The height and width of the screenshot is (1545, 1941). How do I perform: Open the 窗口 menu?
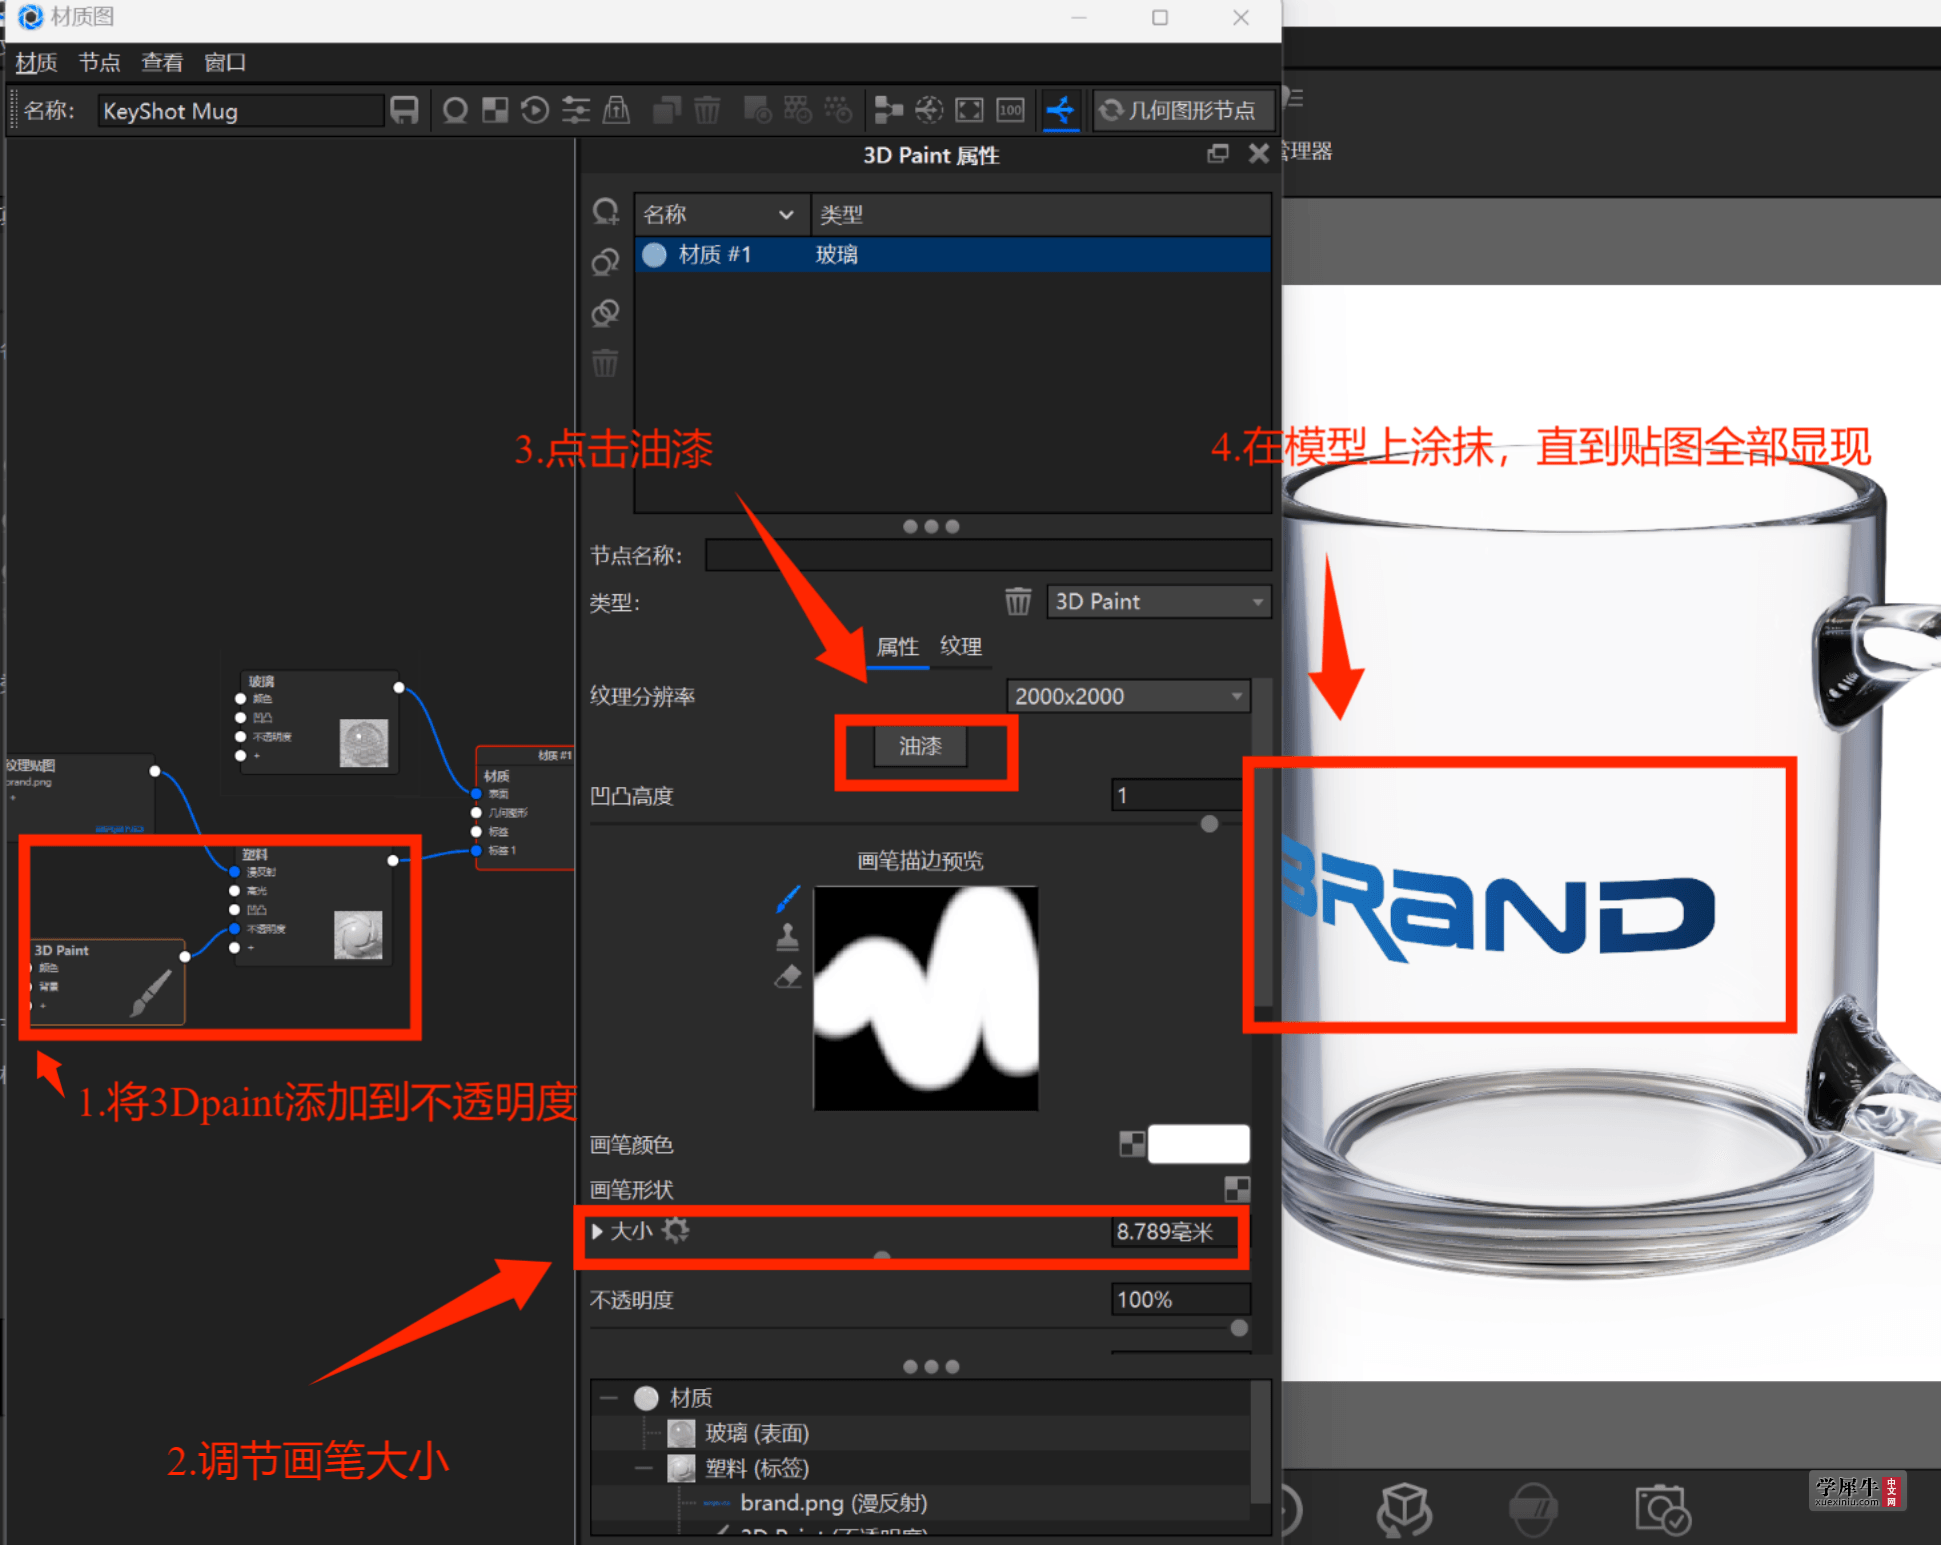(x=225, y=62)
